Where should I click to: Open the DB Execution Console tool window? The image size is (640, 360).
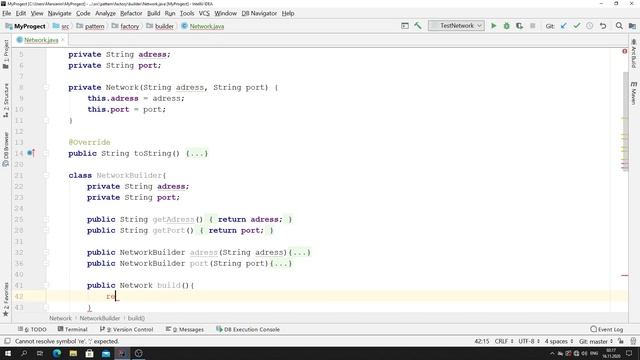tap(248, 329)
